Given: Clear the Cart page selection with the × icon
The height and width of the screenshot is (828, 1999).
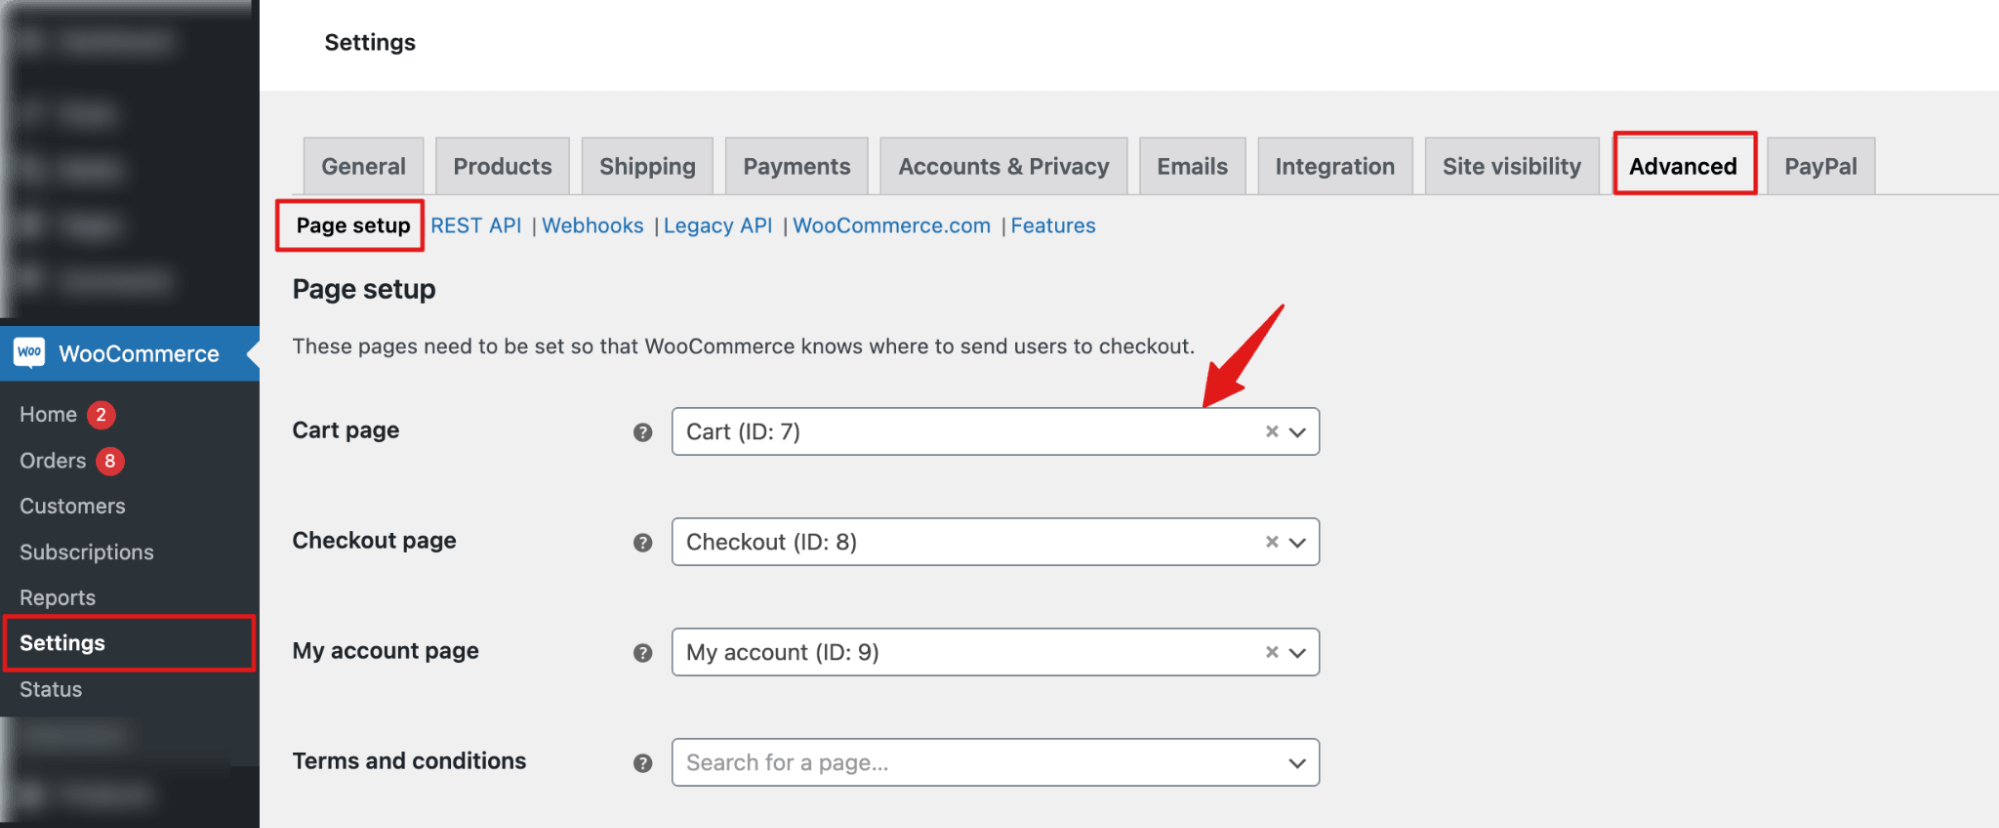Looking at the screenshot, I should (x=1271, y=432).
